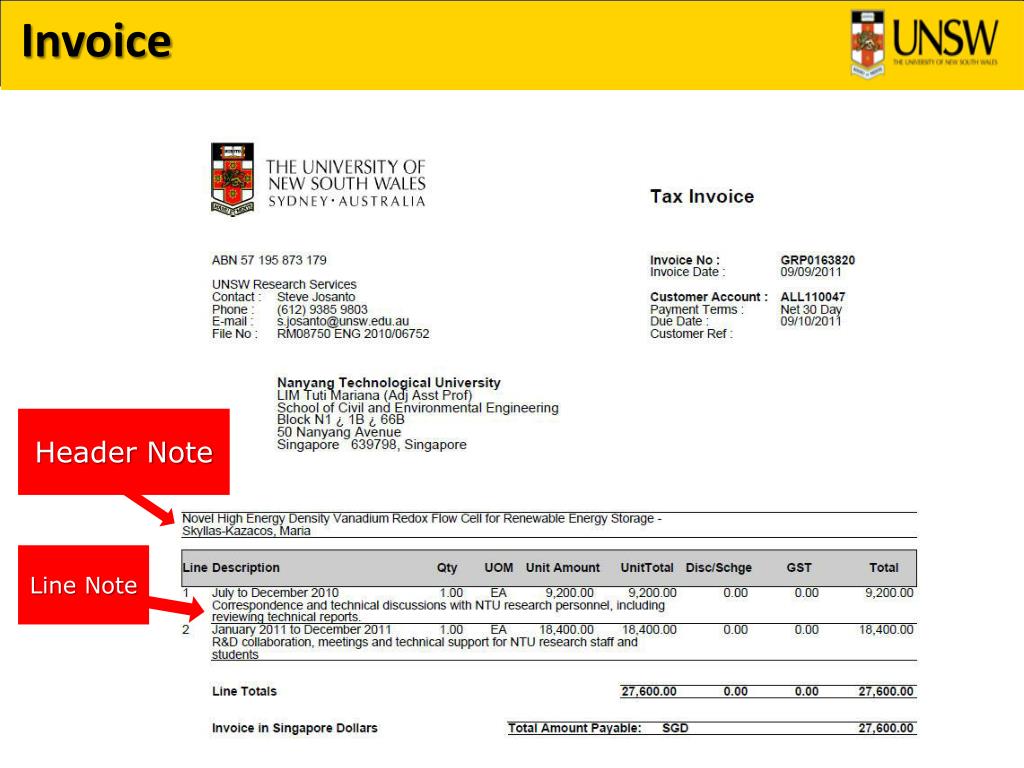Image resolution: width=1024 pixels, height=768 pixels.
Task: Click file number RM08750 ENG 2010/06752
Action: pyautogui.click(x=353, y=334)
